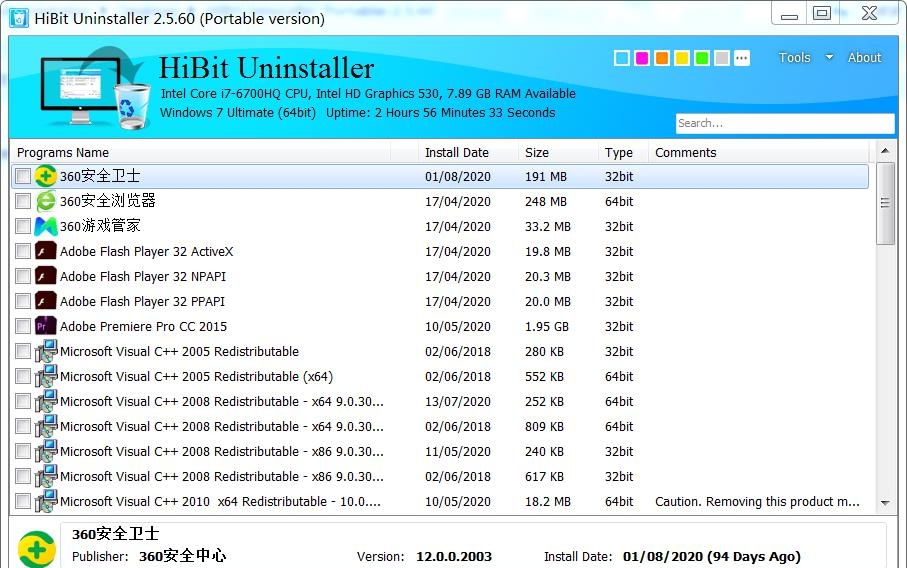Click the Search input field
Image resolution: width=907 pixels, height=568 pixels.
pos(785,123)
